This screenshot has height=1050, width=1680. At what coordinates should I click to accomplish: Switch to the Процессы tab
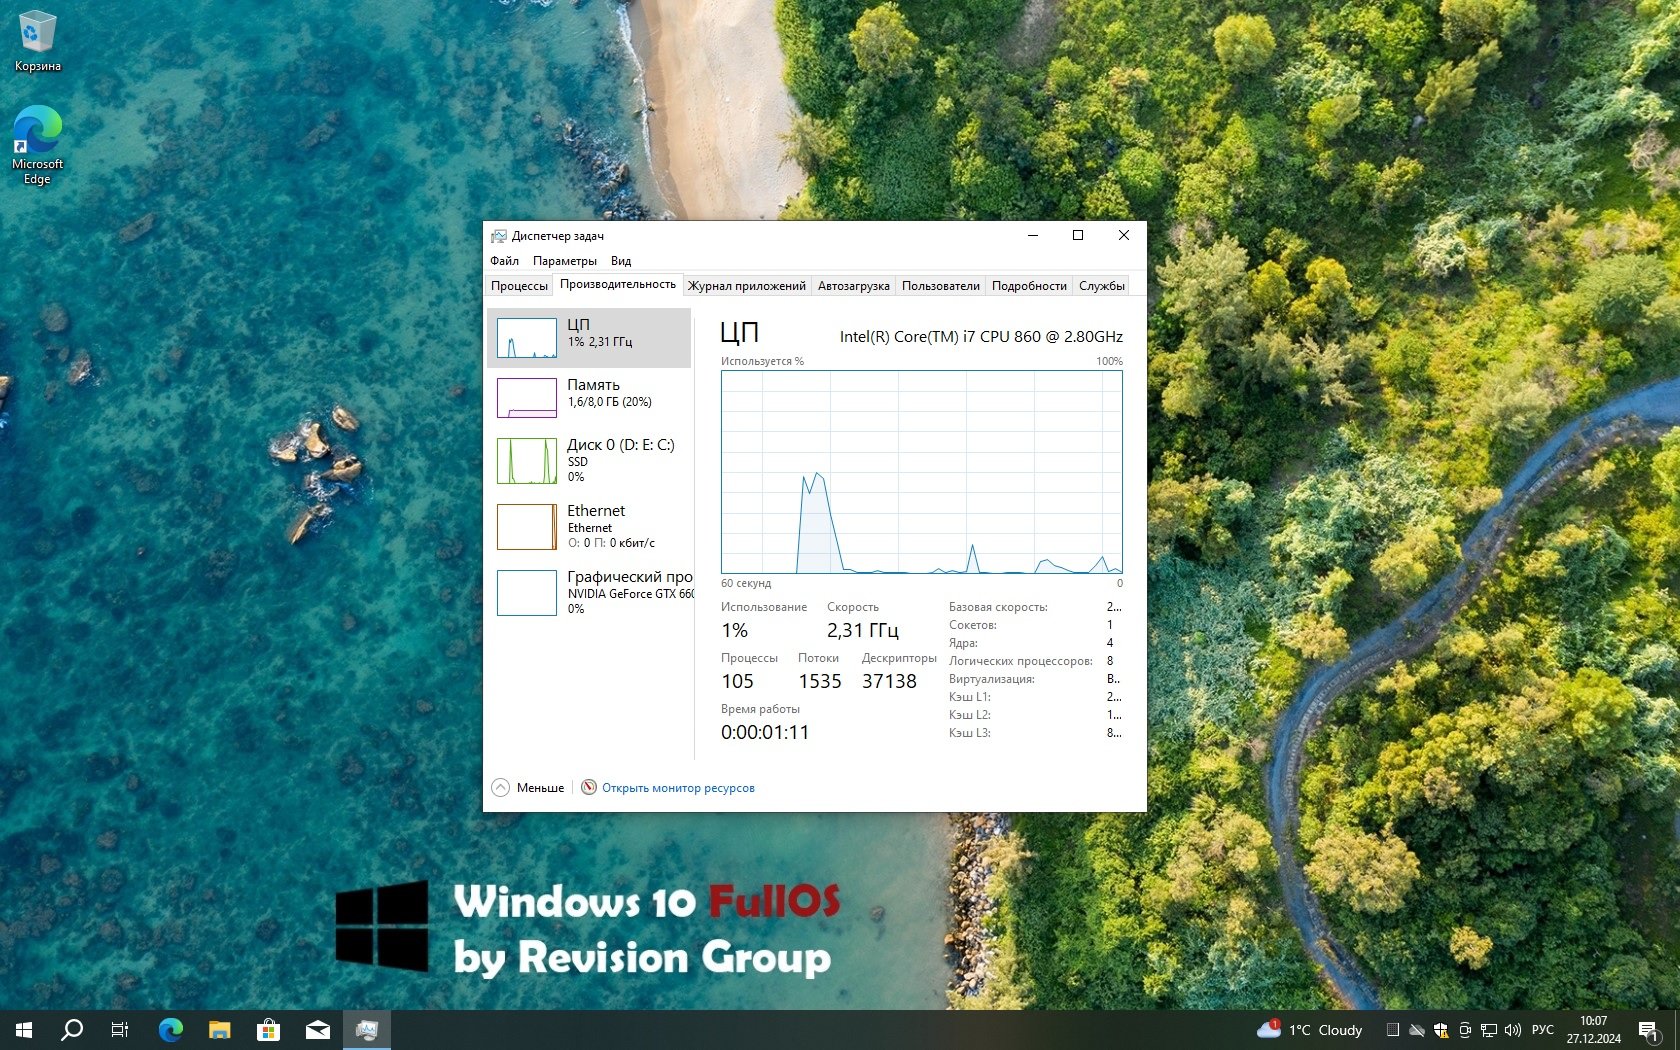click(x=519, y=286)
